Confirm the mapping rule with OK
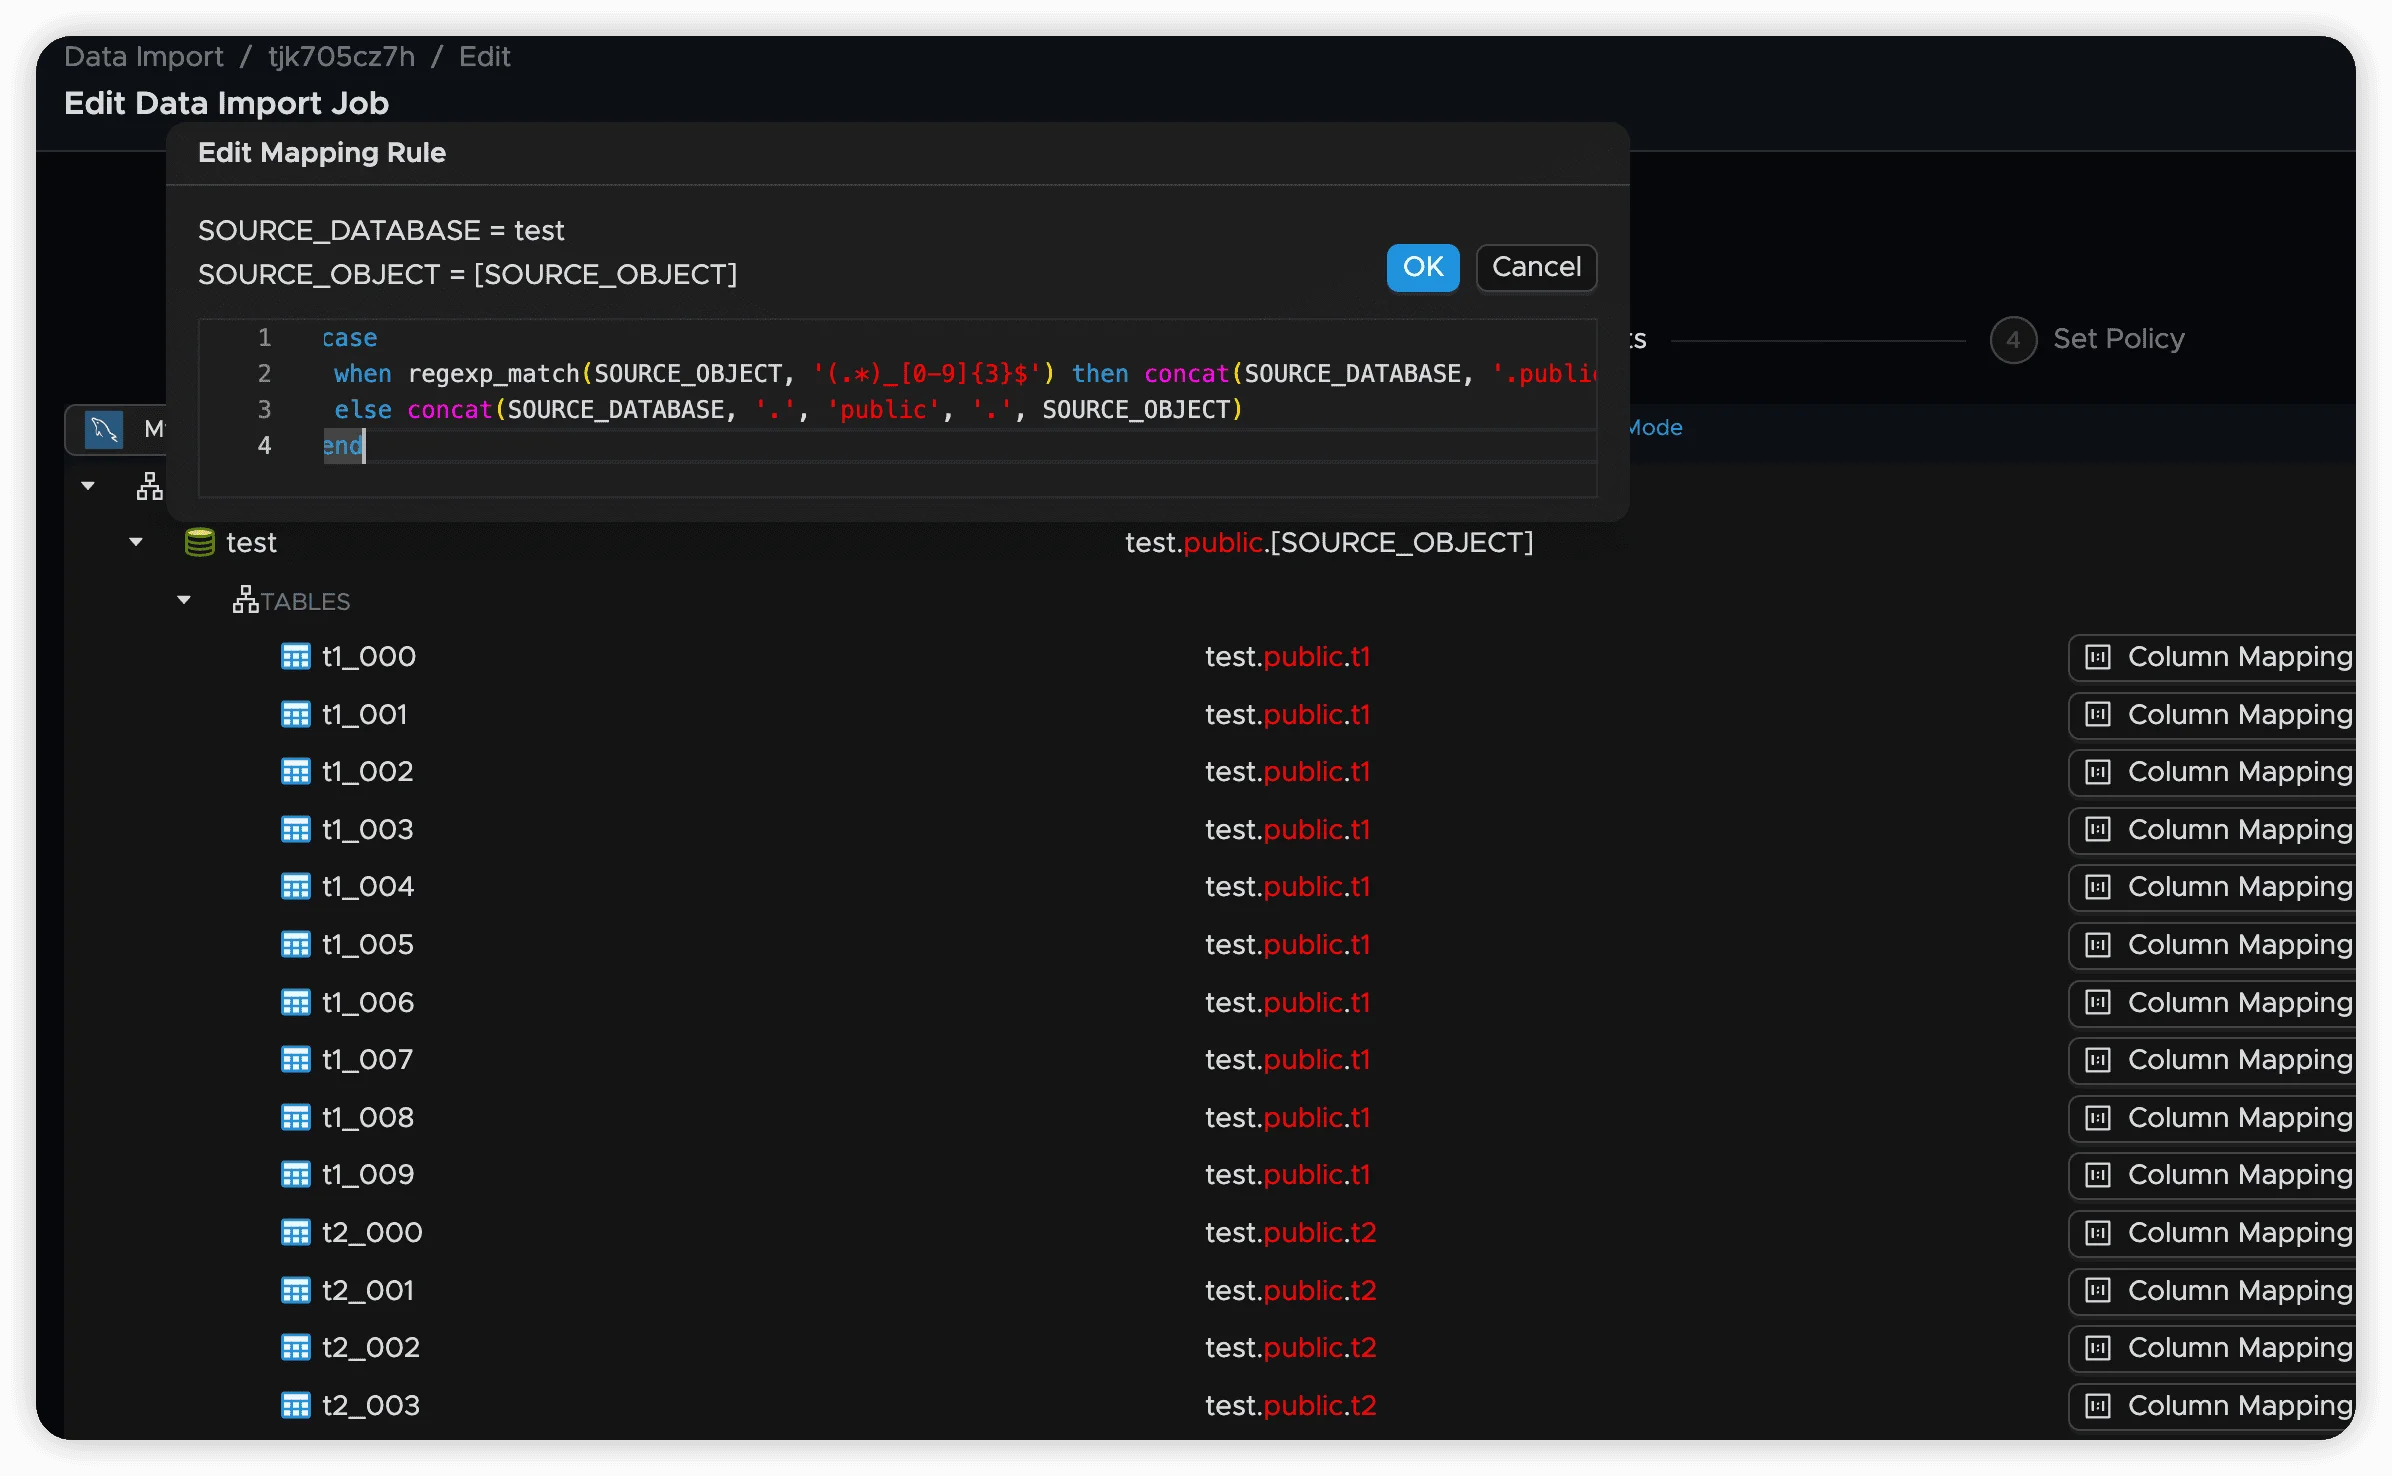Image resolution: width=2392 pixels, height=1476 pixels. coord(1422,268)
